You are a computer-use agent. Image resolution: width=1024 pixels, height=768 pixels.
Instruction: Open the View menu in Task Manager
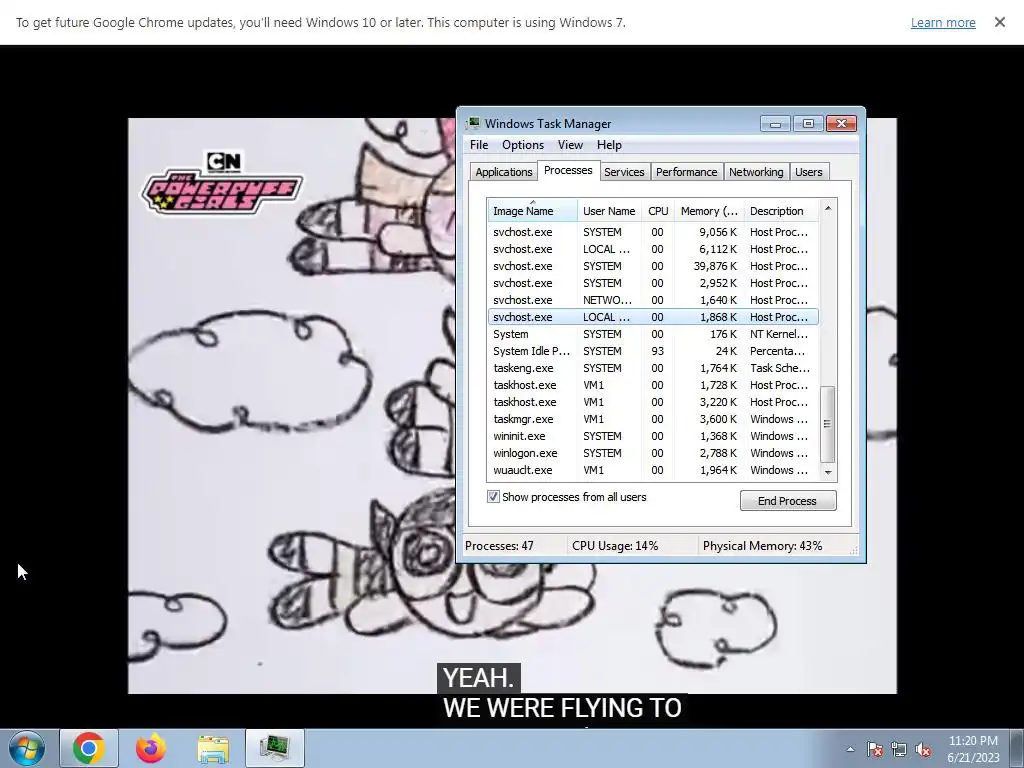point(570,145)
